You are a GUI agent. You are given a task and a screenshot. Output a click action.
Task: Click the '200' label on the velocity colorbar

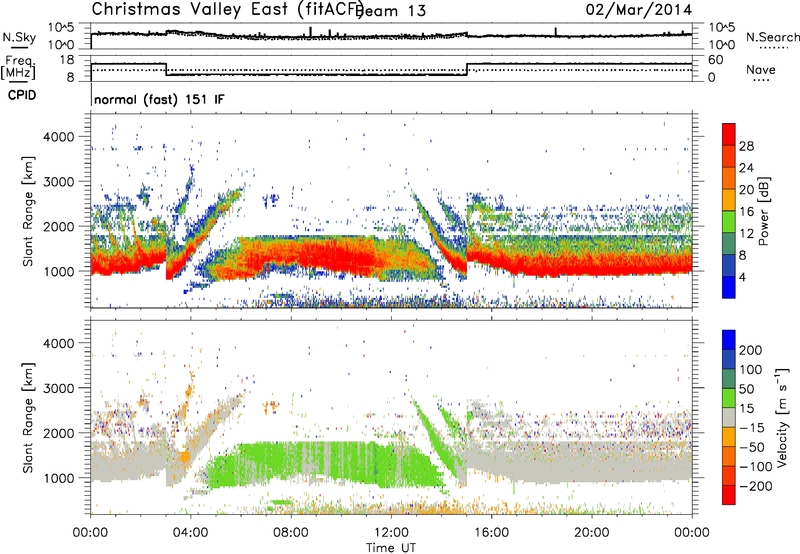coord(751,350)
